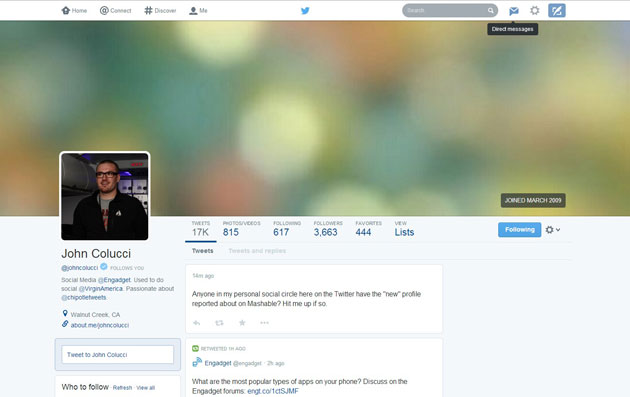View Favorites 444
630x397 pixels.
point(368,229)
